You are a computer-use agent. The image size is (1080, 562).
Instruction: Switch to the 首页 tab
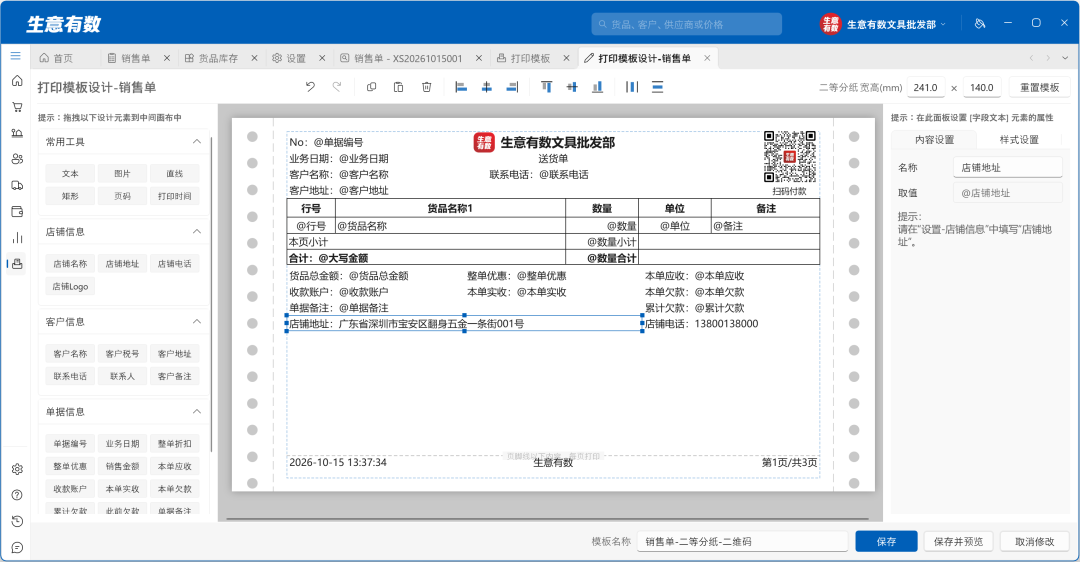pos(56,59)
